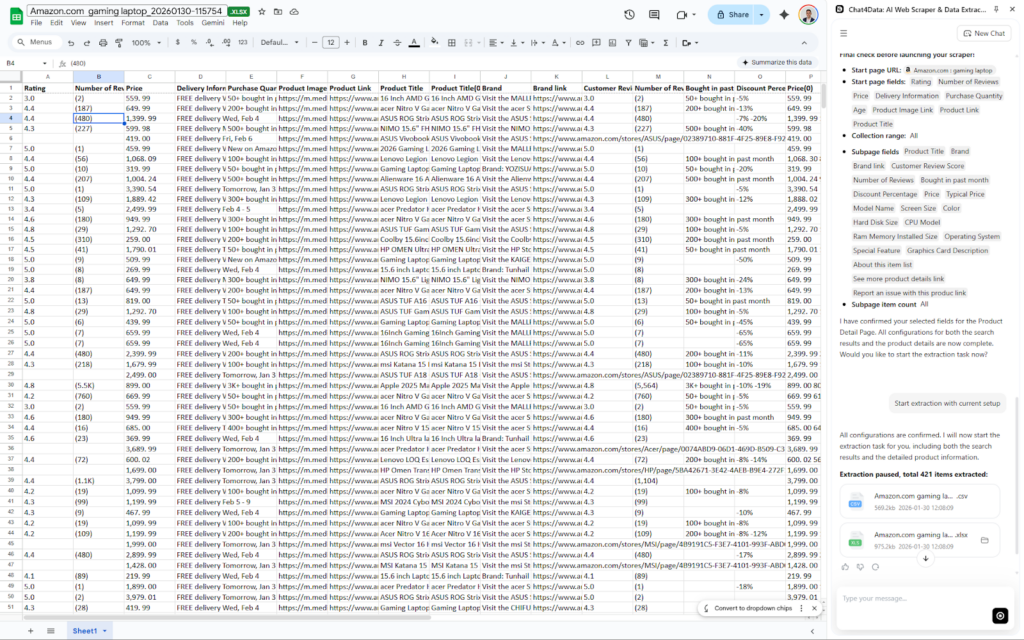Print the spreadsheet
Viewport: 1024px width, 640px height.
[x=103, y=42]
